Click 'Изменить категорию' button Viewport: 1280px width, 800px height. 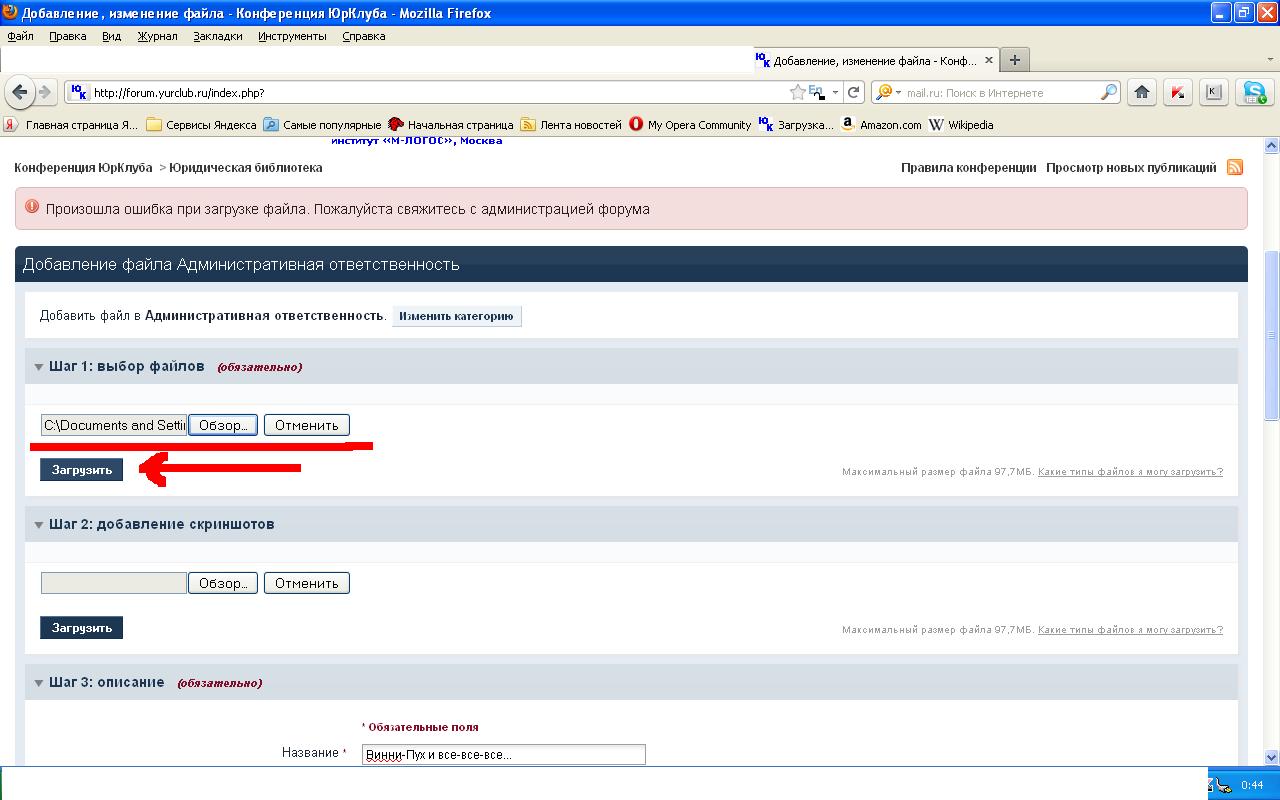tap(456, 316)
